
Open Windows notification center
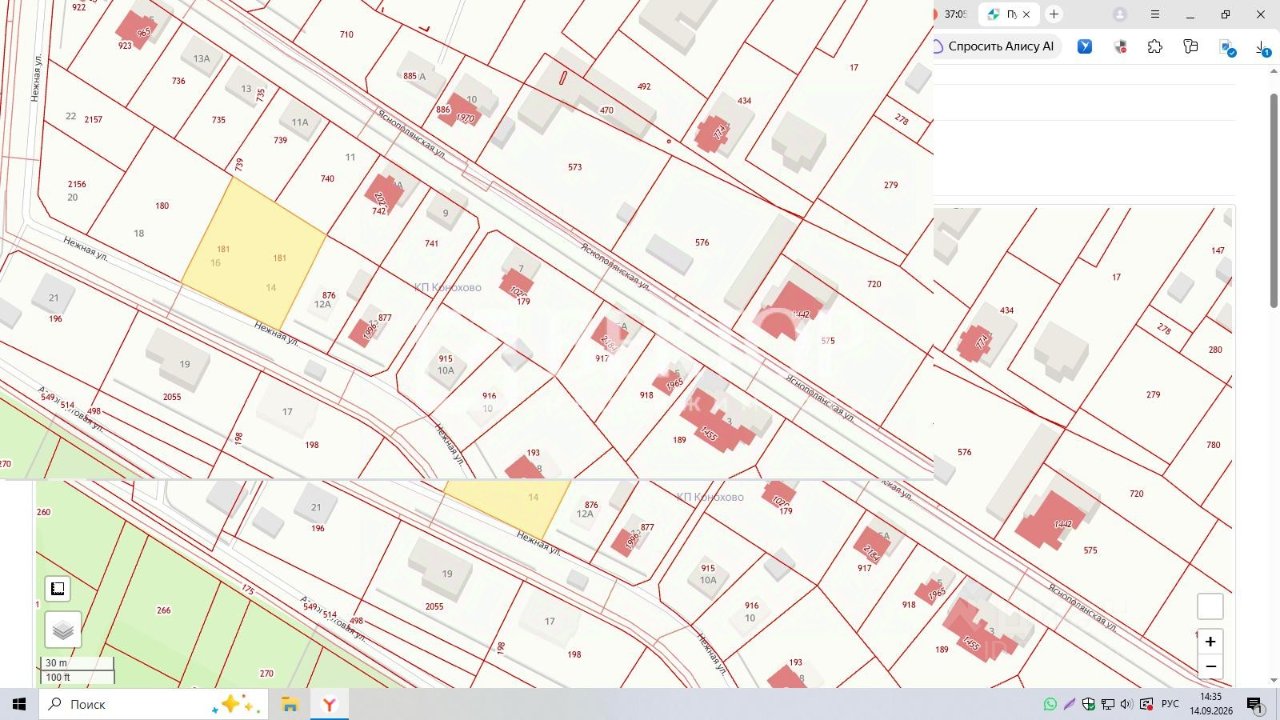click(1255, 704)
